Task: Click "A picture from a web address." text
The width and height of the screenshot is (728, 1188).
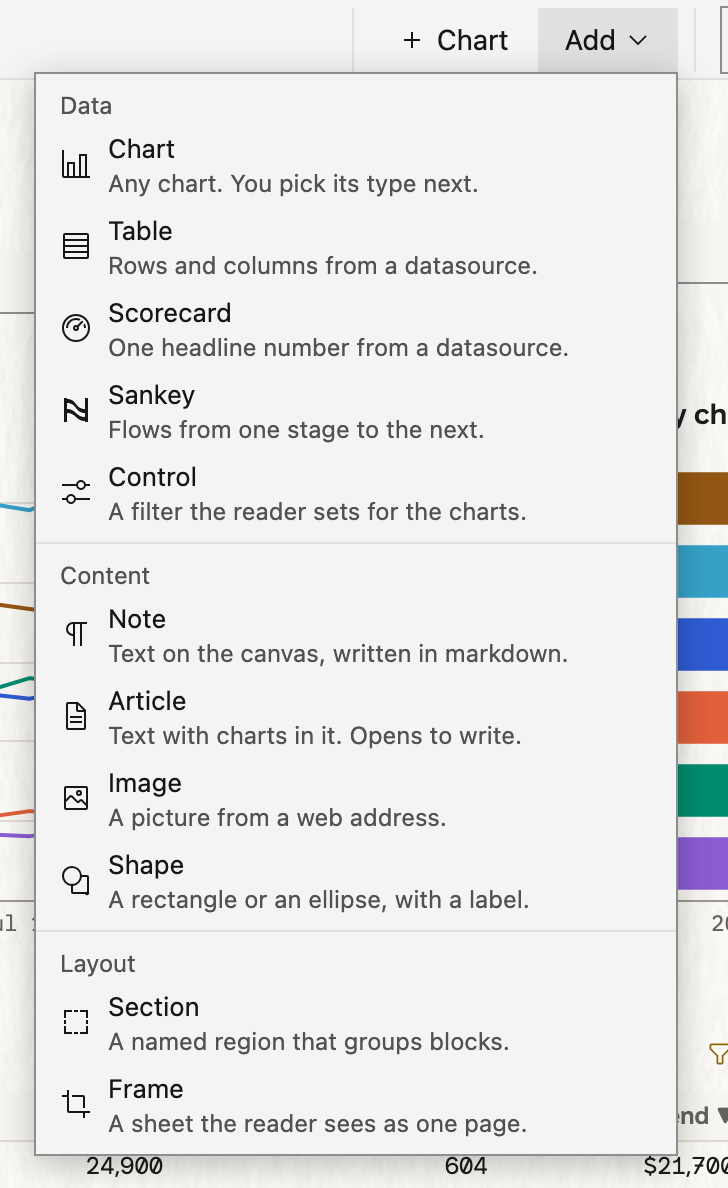Action: [x=277, y=818]
